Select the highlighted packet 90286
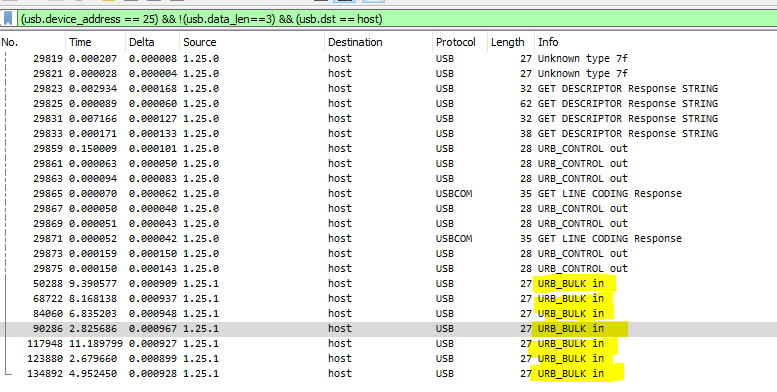Image resolution: width=777 pixels, height=392 pixels. click(388, 329)
